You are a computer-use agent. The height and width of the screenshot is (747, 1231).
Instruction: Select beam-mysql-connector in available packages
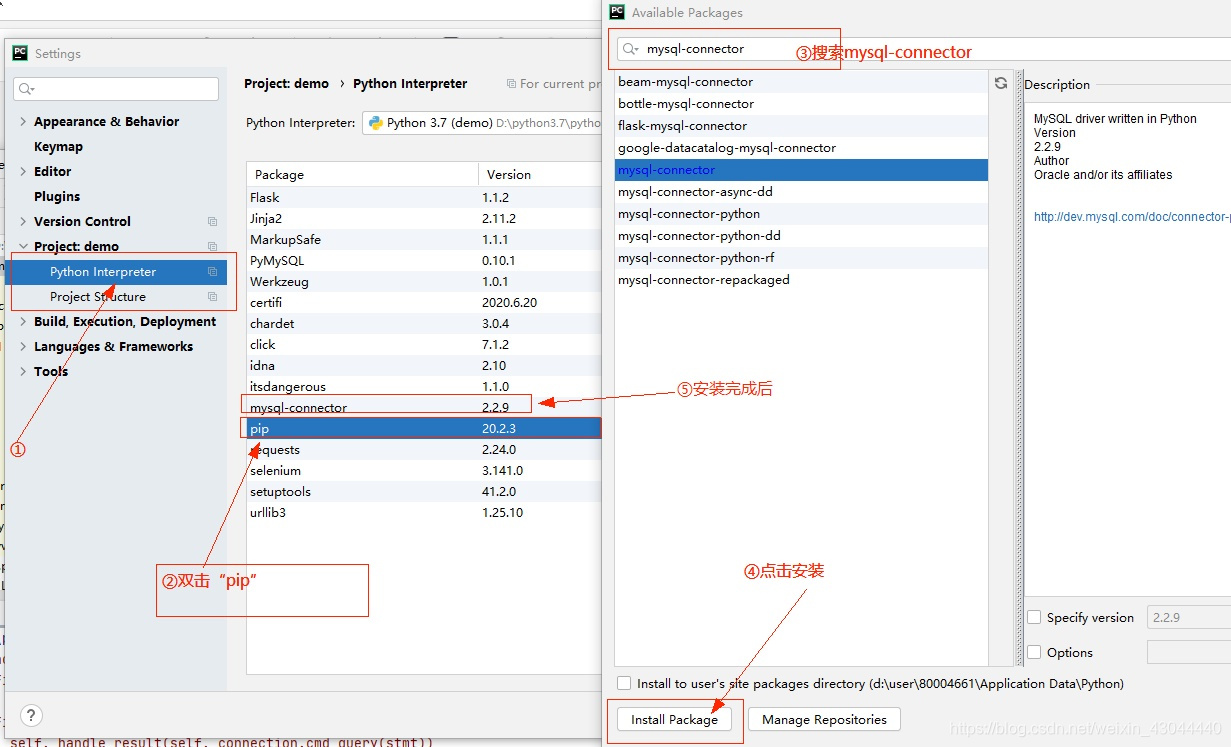pos(801,82)
